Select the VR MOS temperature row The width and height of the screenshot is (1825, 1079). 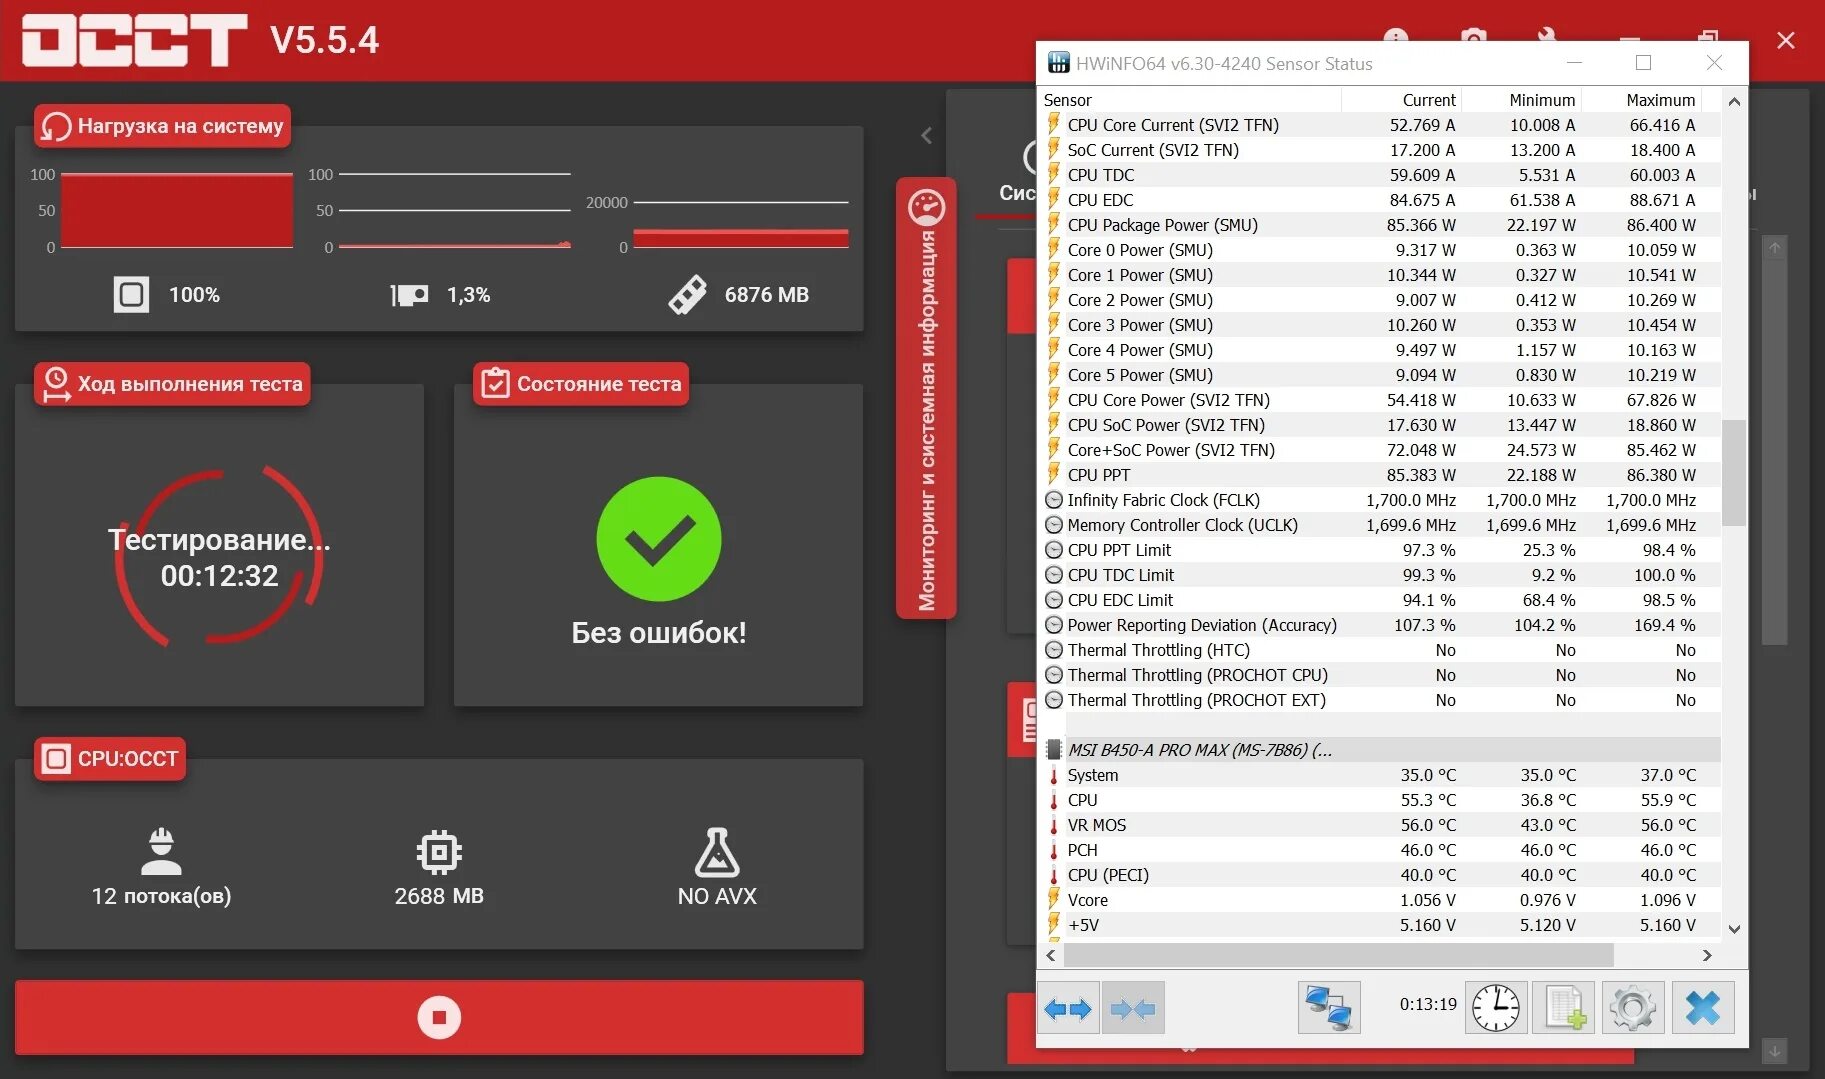(1380, 825)
